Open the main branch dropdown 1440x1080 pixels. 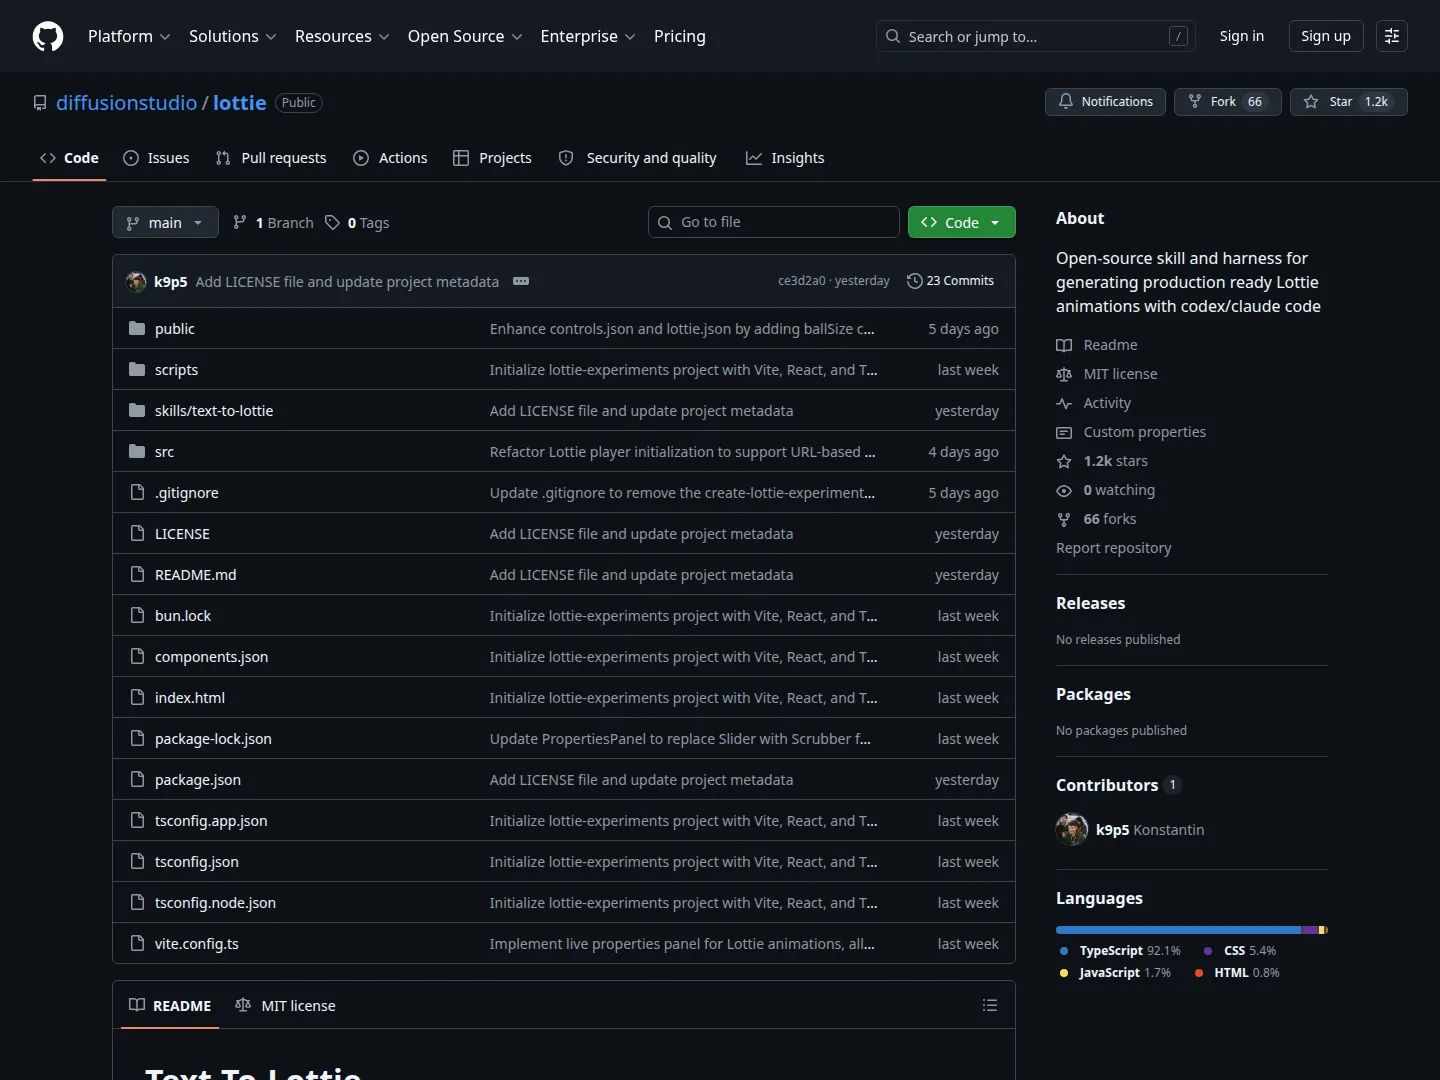[x=165, y=222]
